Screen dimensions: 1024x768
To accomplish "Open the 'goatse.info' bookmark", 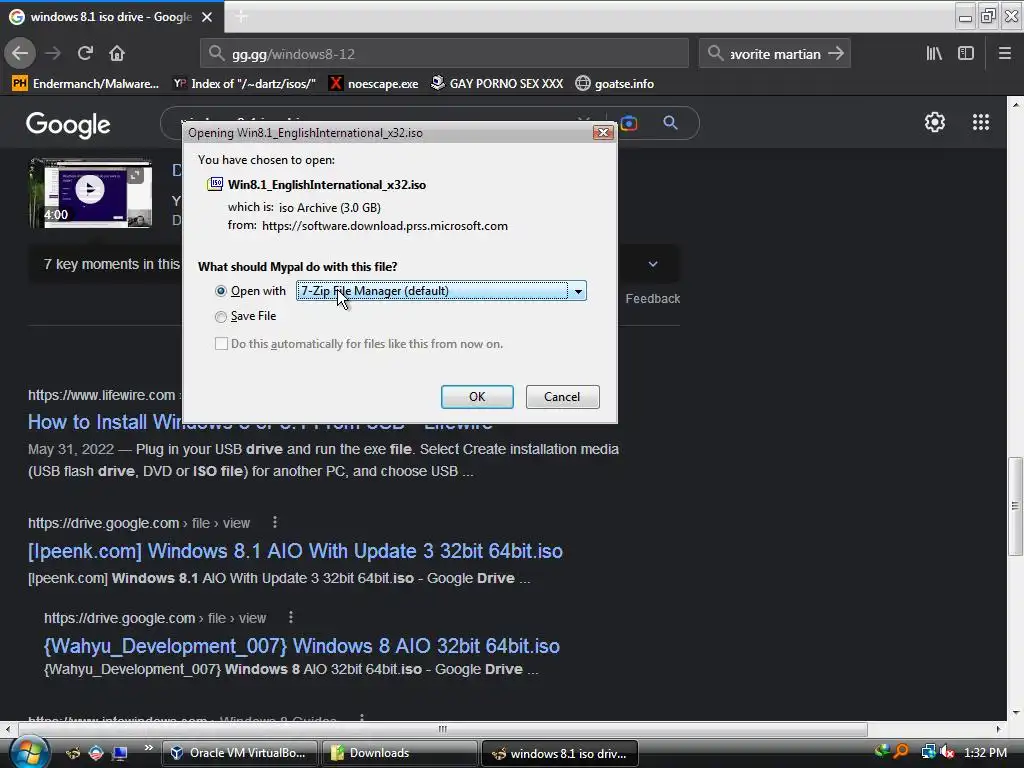I will click(x=615, y=84).
